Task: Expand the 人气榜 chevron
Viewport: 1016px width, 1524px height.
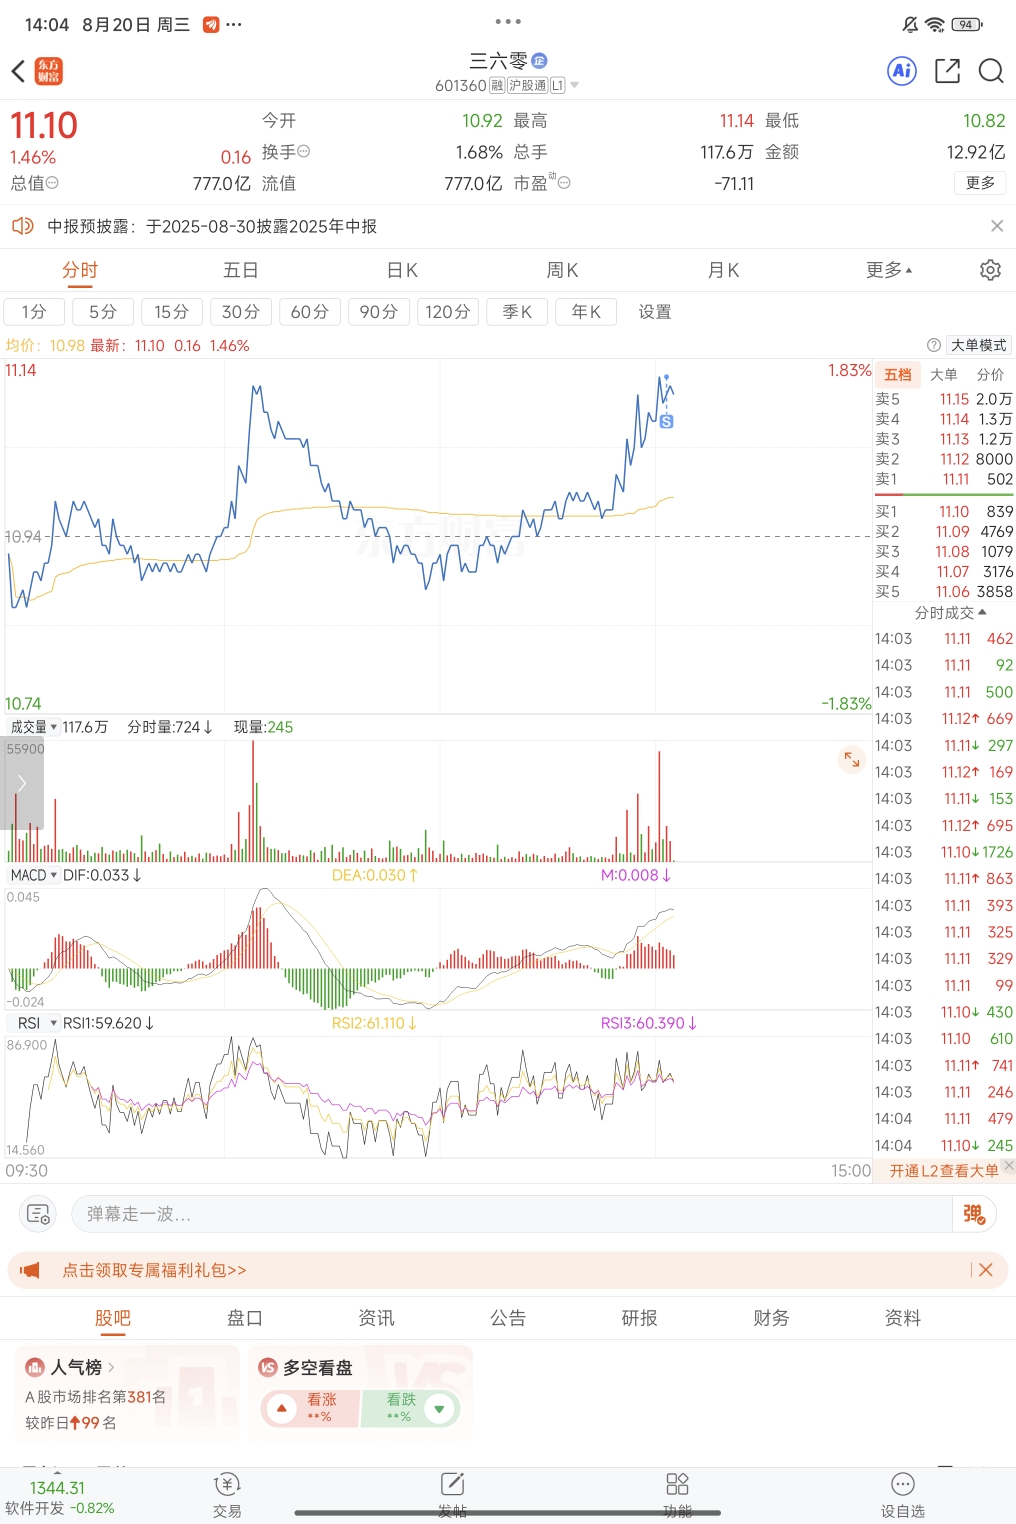Action: coord(111,1367)
